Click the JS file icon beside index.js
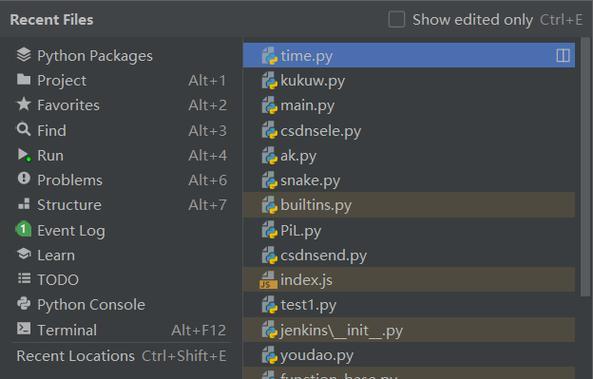Image resolution: width=593 pixels, height=379 pixels. point(268,280)
